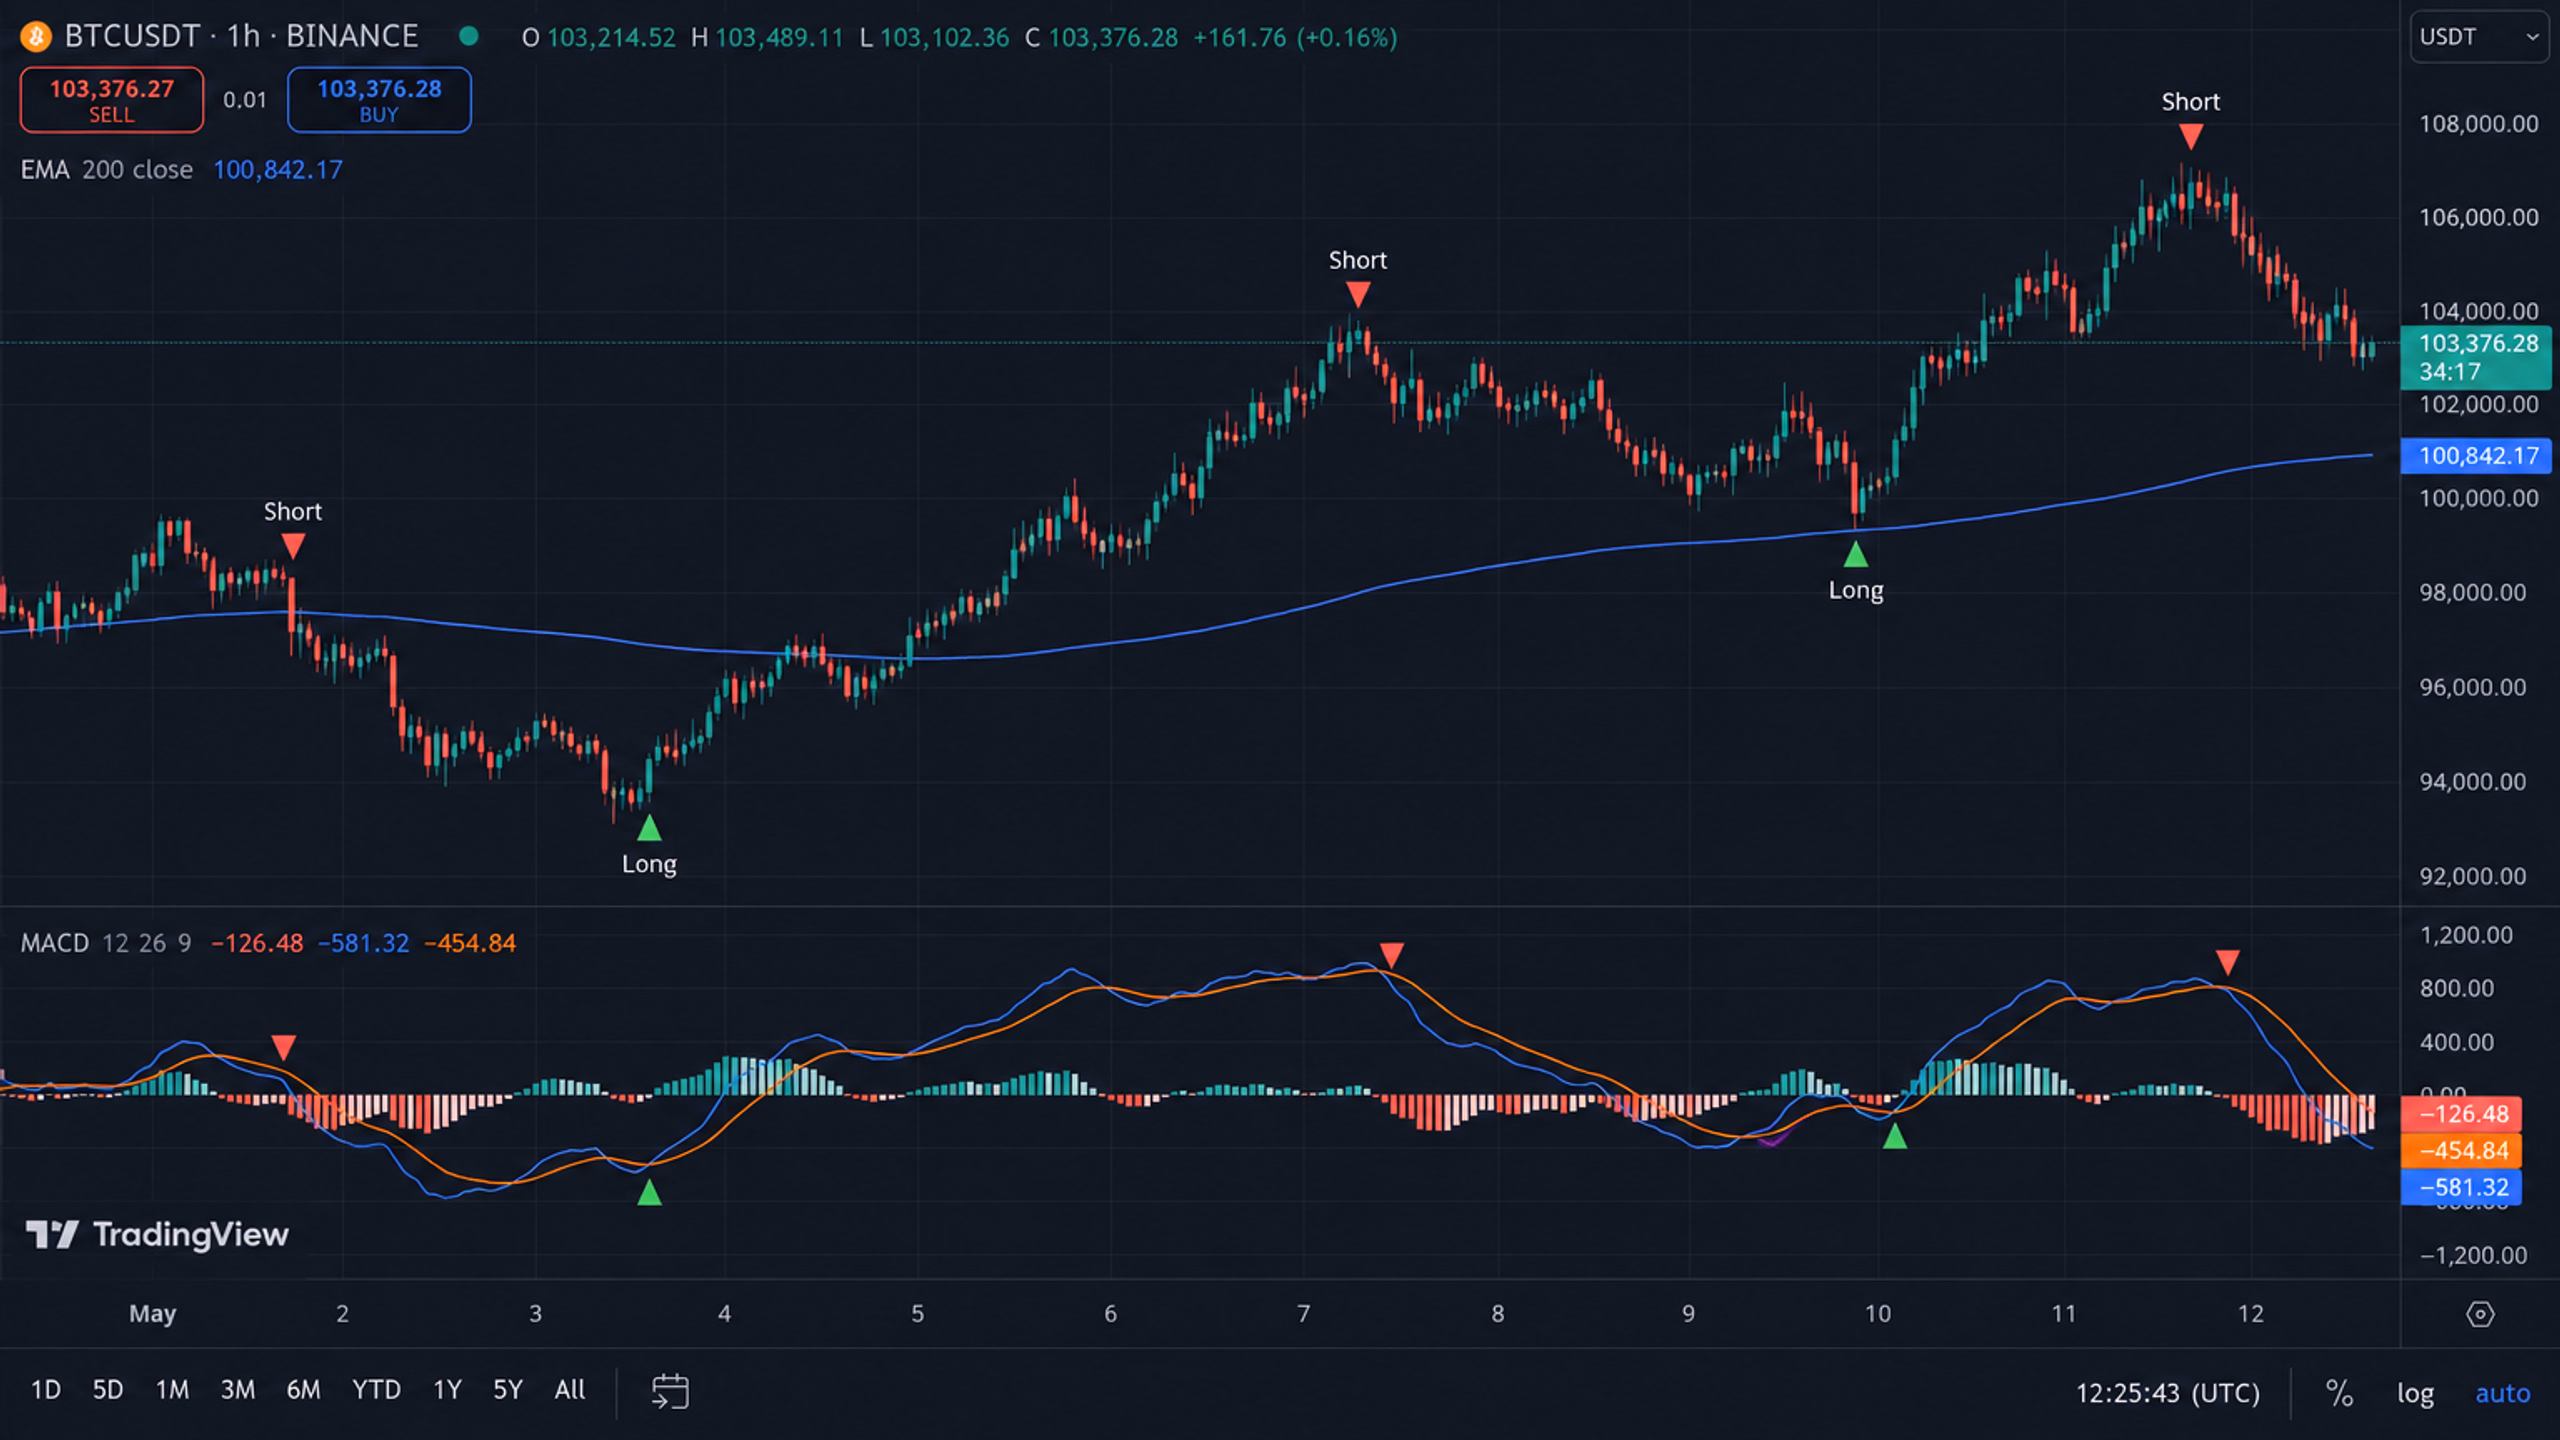2560x1440 pixels.
Task: Click the green MACD arrow near 10 May
Action: click(1894, 1136)
